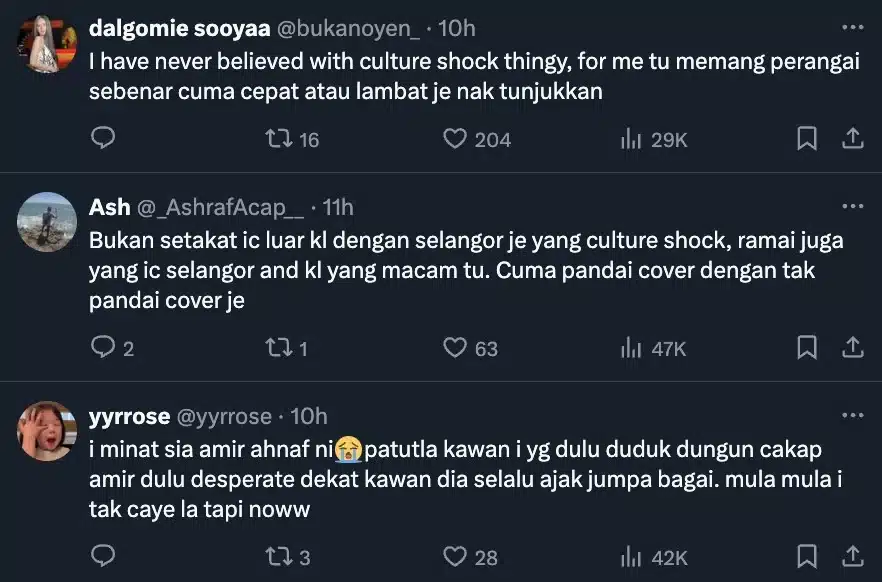Reply to dalgomie sooyaa's tweet
This screenshot has height=582, width=882.
click(x=104, y=139)
